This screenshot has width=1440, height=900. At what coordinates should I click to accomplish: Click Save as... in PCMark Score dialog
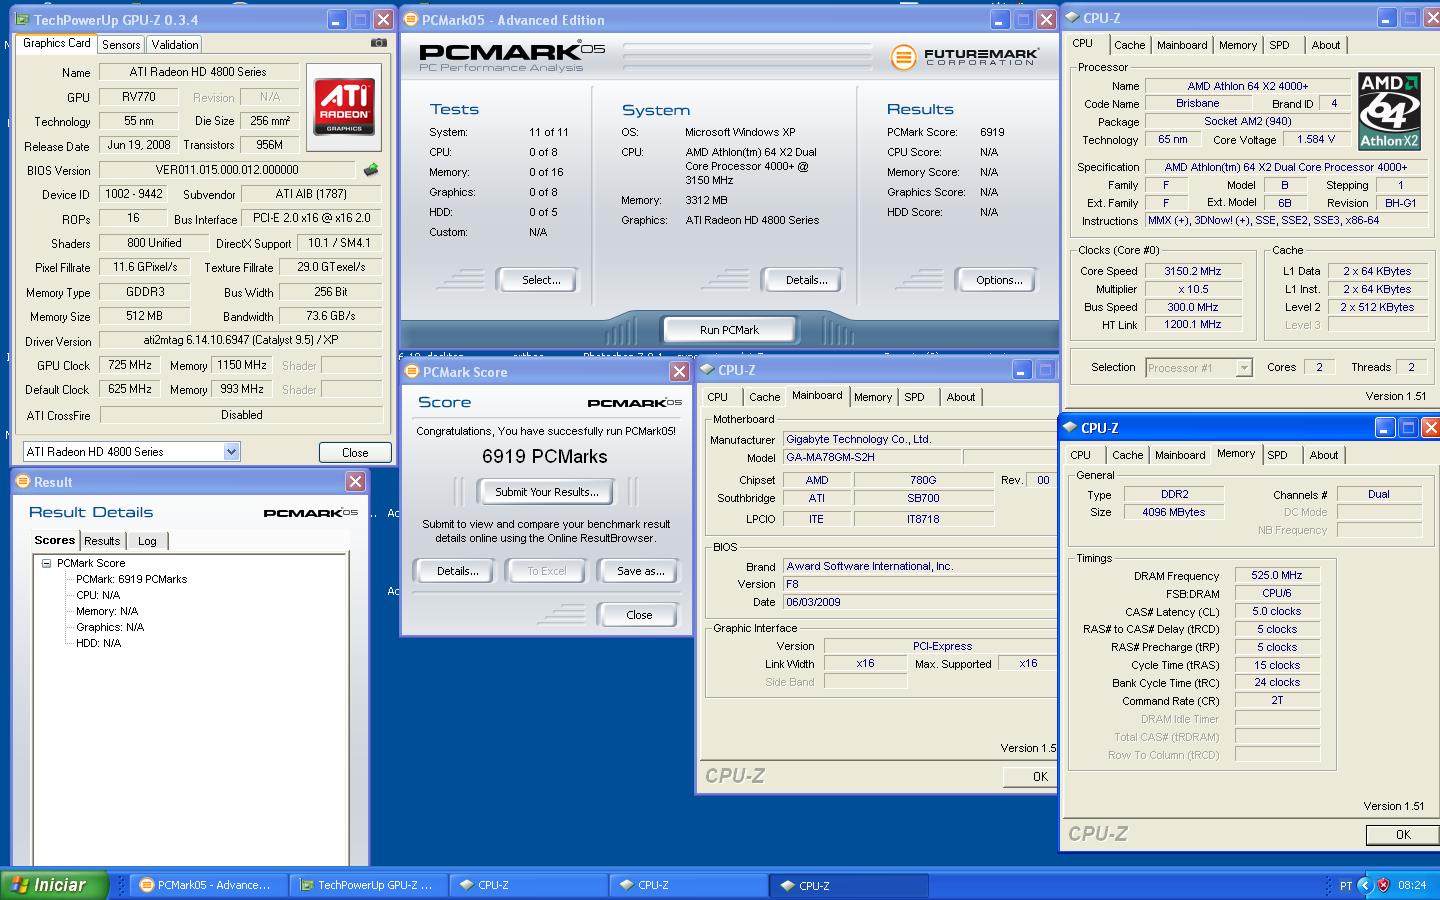pos(640,571)
